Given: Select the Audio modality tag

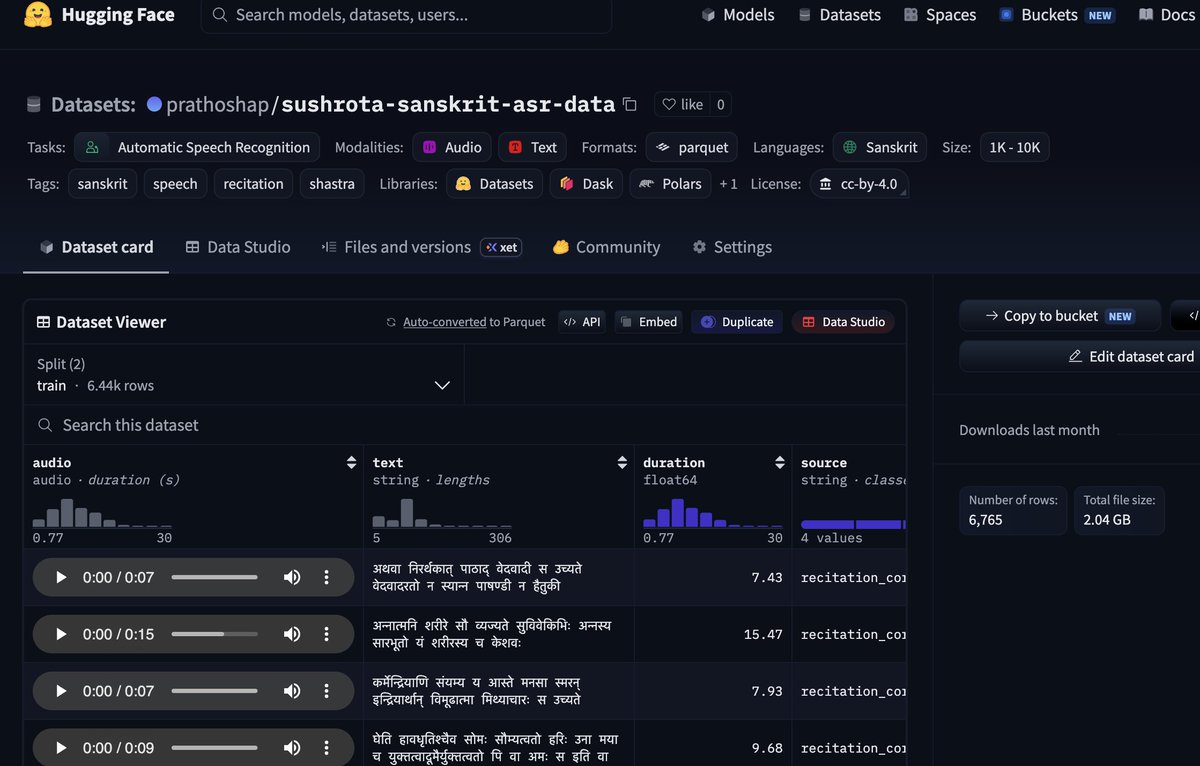Looking at the screenshot, I should click(451, 147).
